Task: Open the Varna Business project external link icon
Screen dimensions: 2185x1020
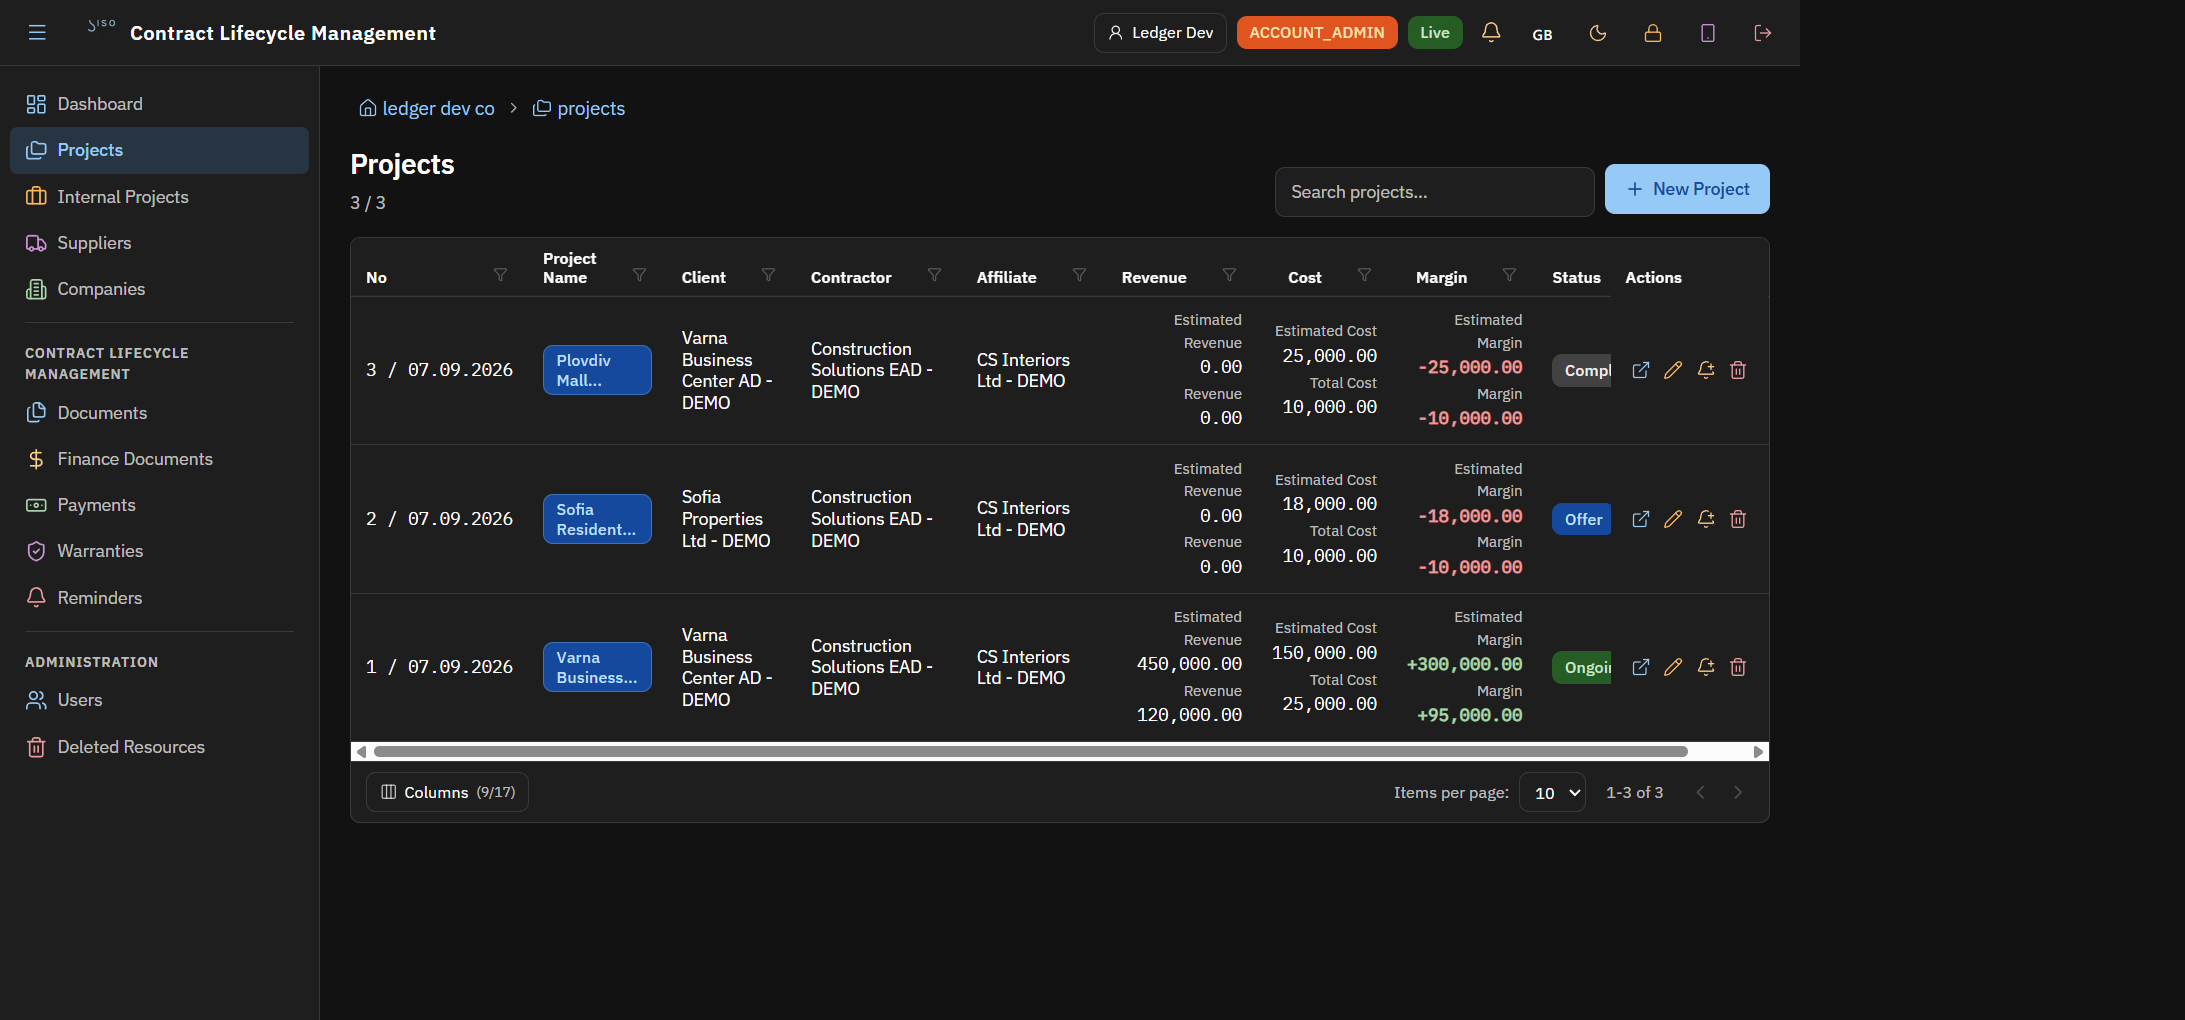Action: [x=1641, y=667]
